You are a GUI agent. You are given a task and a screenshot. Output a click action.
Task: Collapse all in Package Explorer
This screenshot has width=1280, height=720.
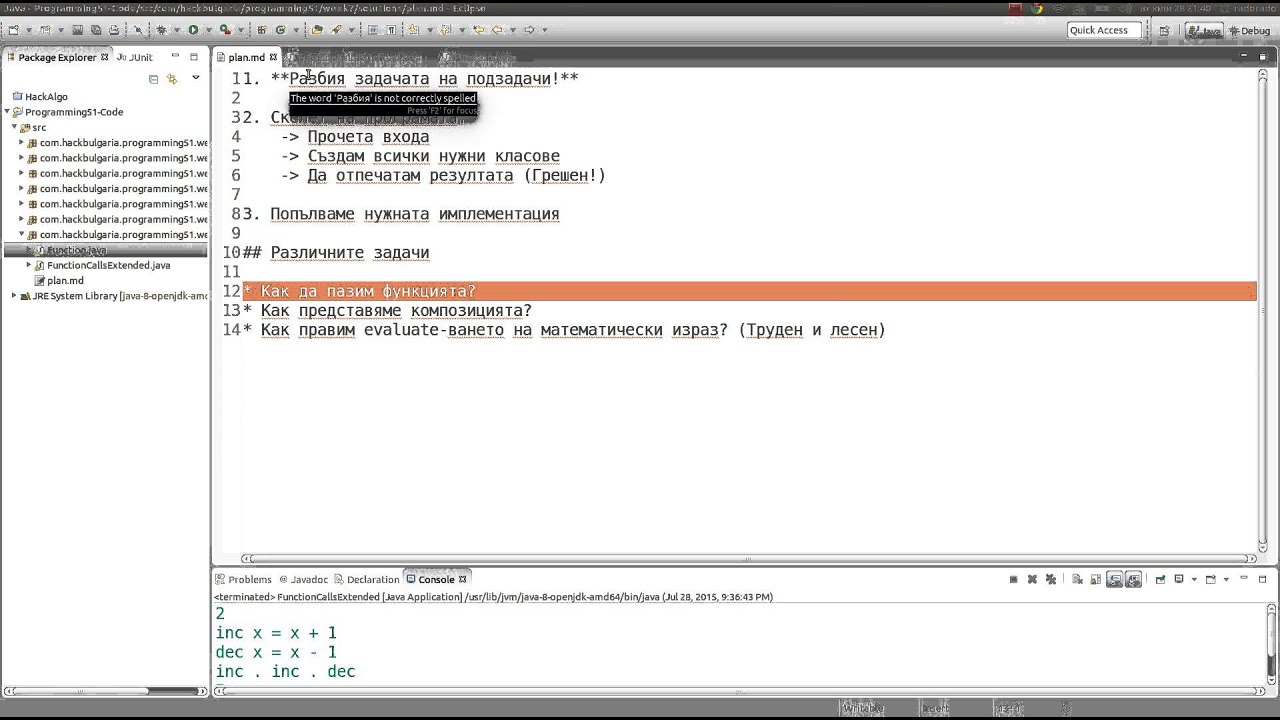click(153, 79)
